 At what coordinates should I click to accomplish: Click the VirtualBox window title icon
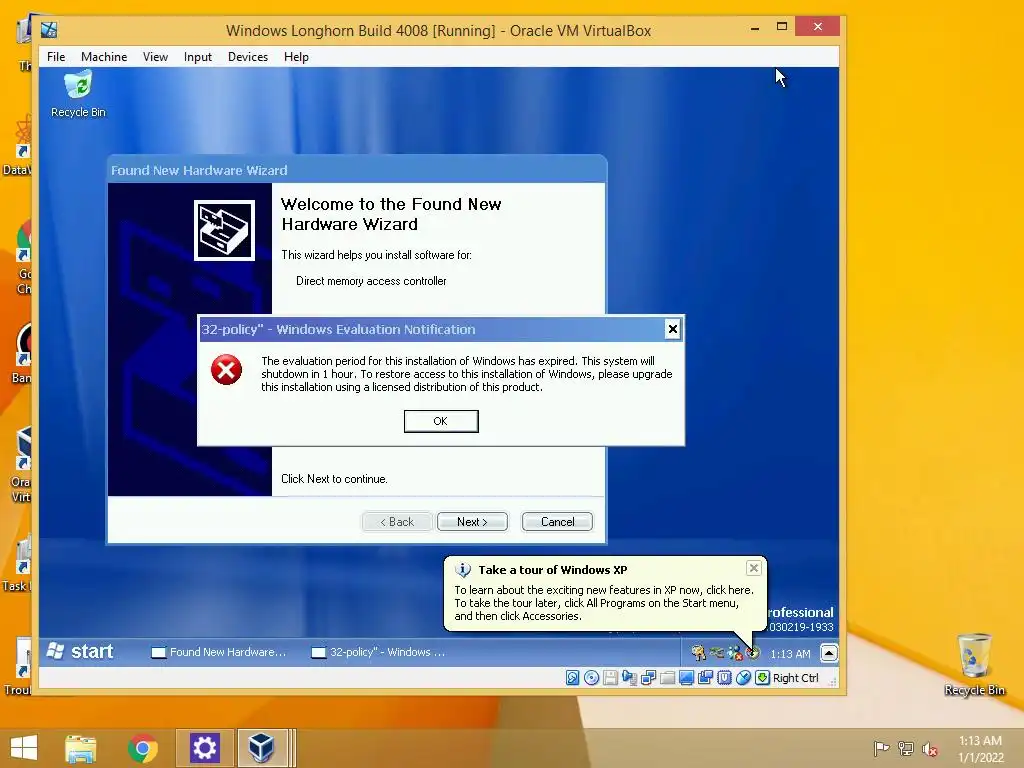49,30
